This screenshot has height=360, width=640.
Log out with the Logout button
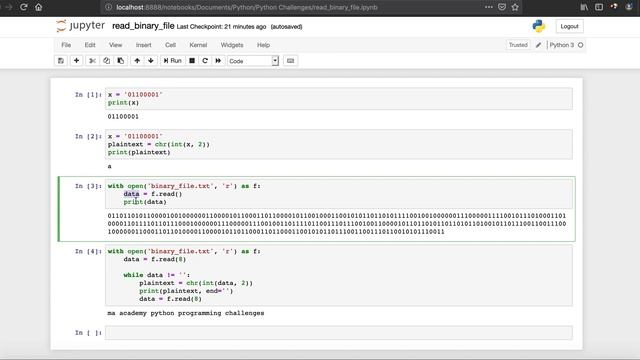[x=569, y=26]
